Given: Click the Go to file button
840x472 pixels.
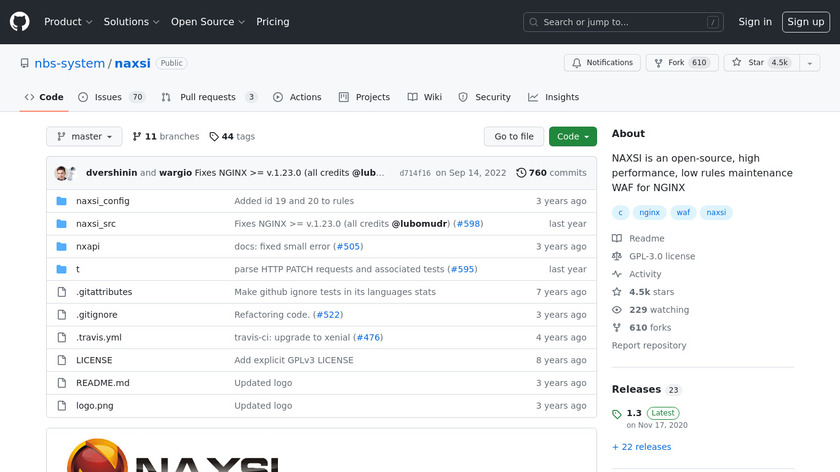Looking at the screenshot, I should pyautogui.click(x=514, y=137).
